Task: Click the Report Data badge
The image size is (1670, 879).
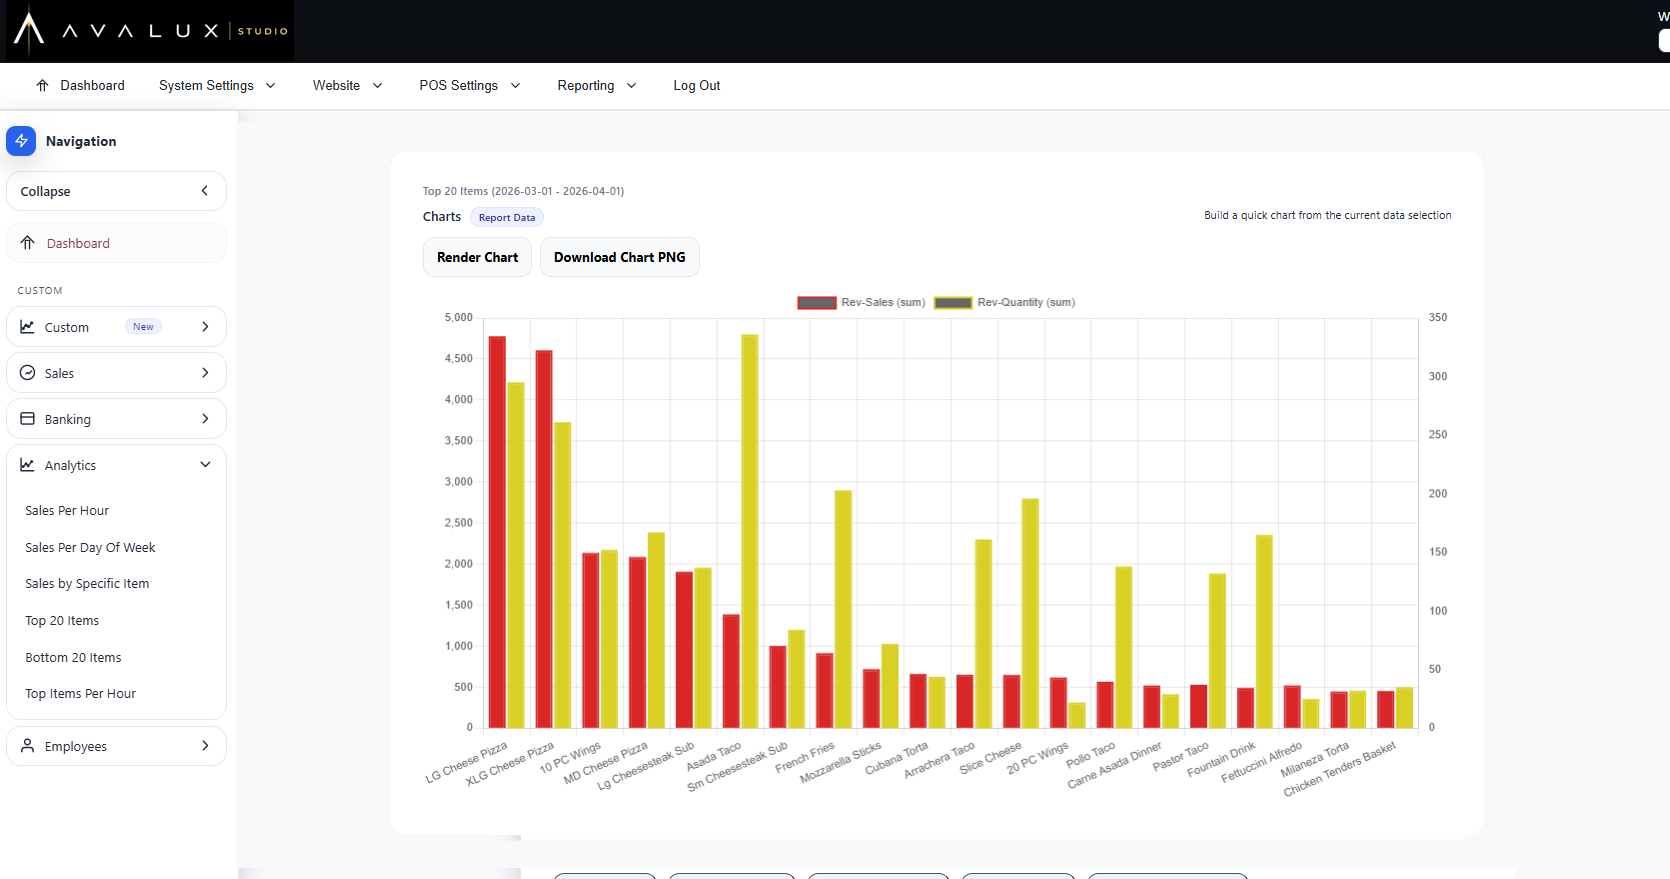Action: (507, 218)
